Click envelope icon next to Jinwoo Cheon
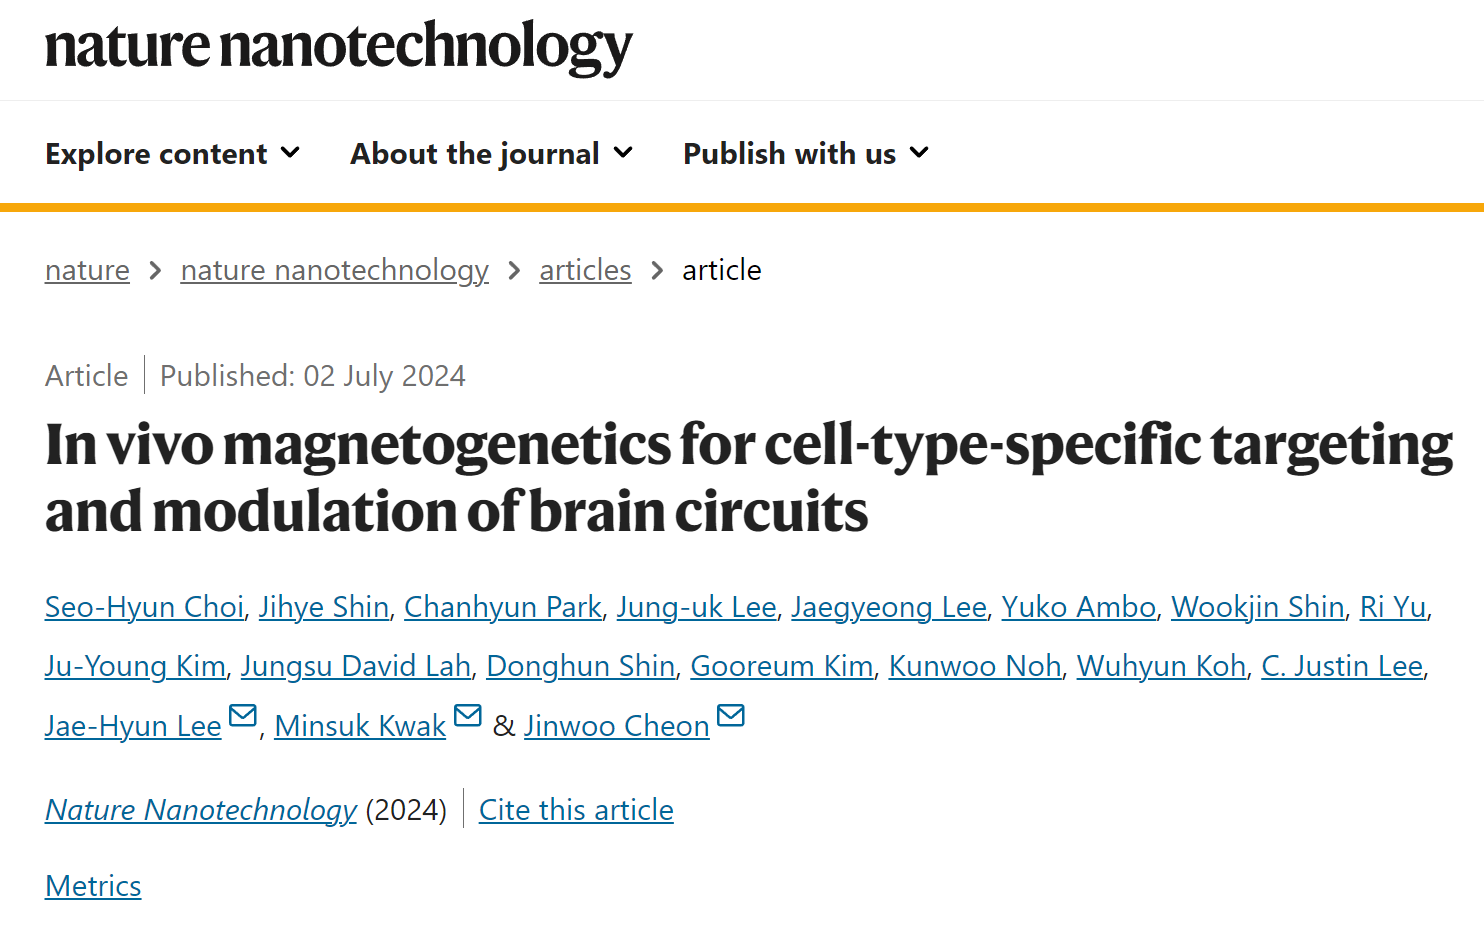Screen dimensions: 1484x940 (731, 716)
